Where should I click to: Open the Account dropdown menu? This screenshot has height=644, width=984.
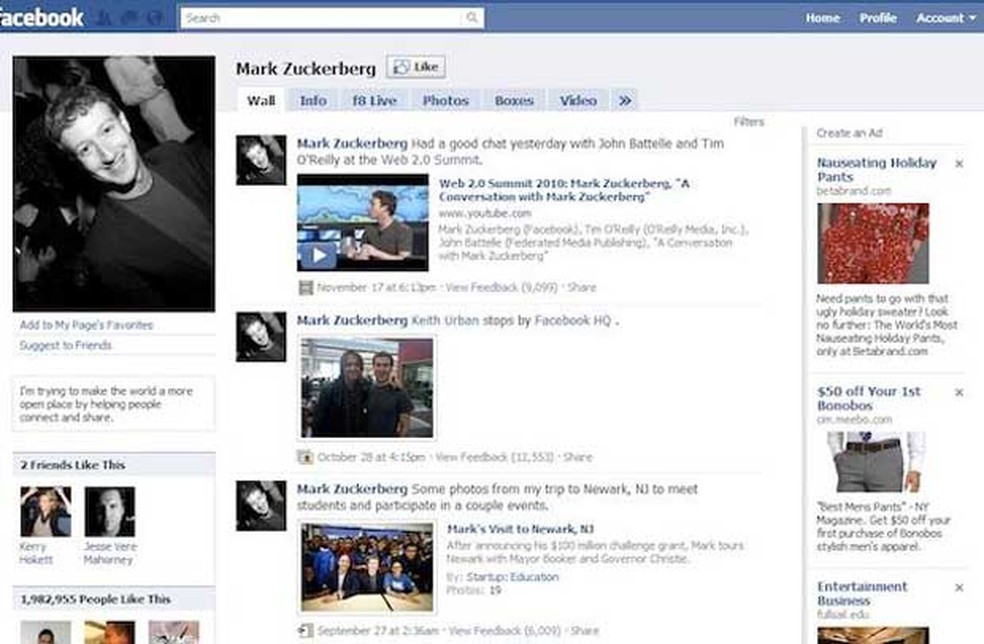coord(945,17)
